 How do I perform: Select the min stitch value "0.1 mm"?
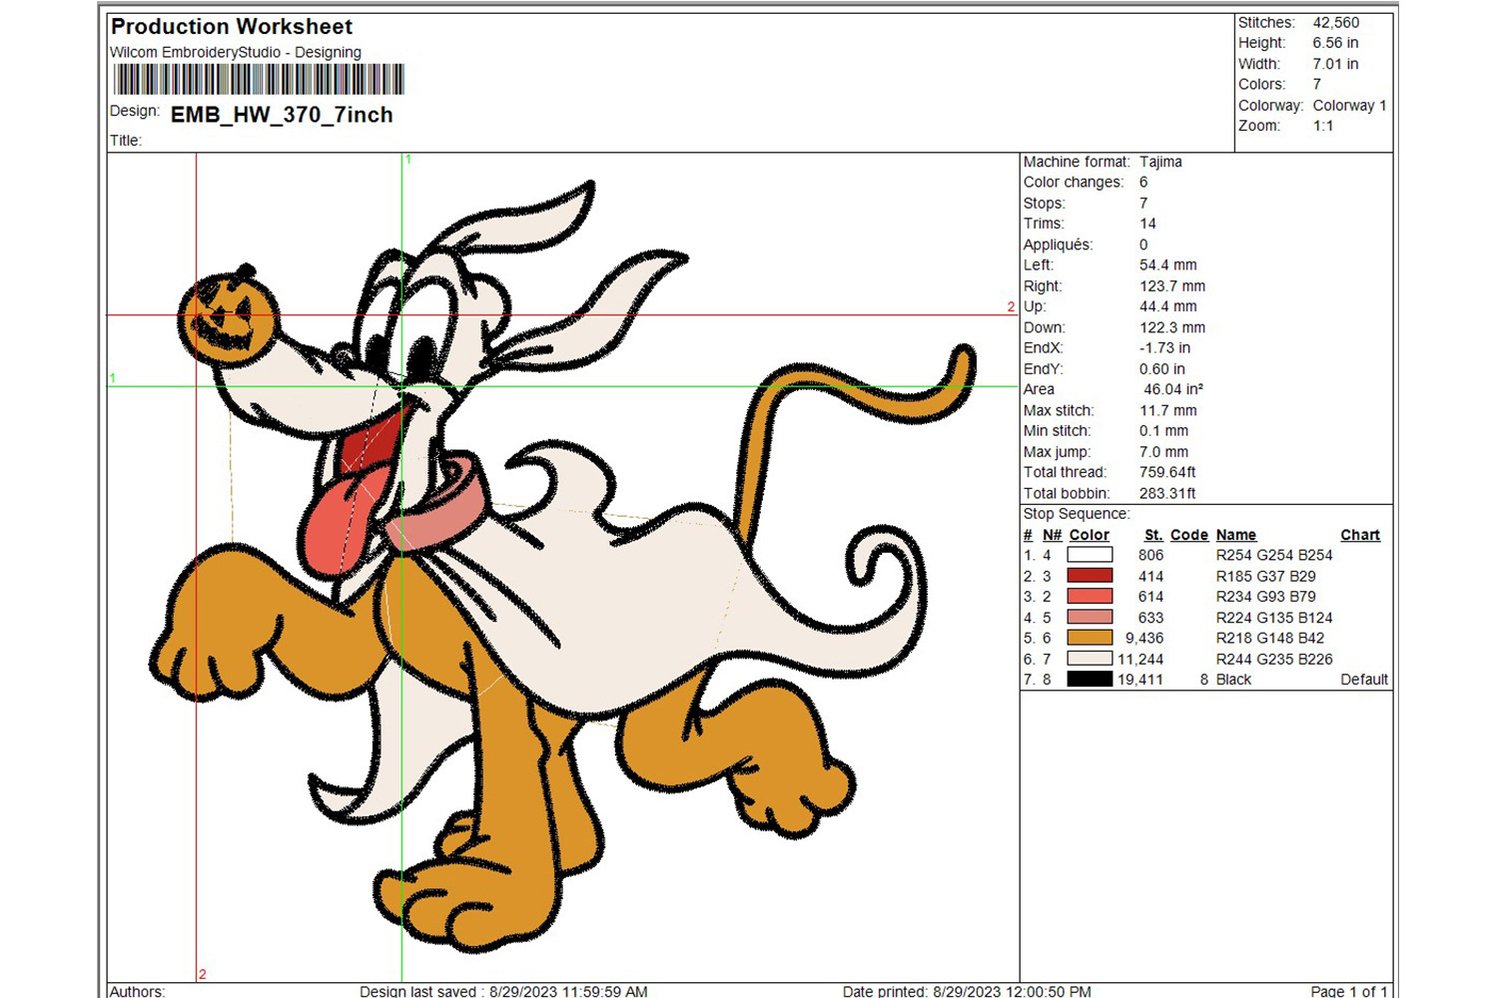tap(1164, 431)
